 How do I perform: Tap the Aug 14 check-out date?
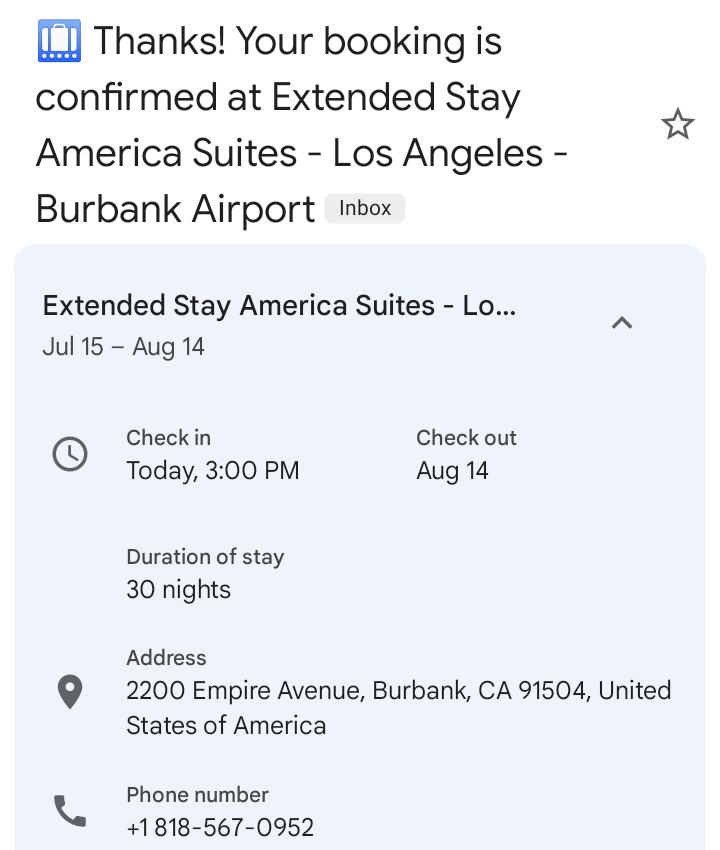click(x=452, y=471)
